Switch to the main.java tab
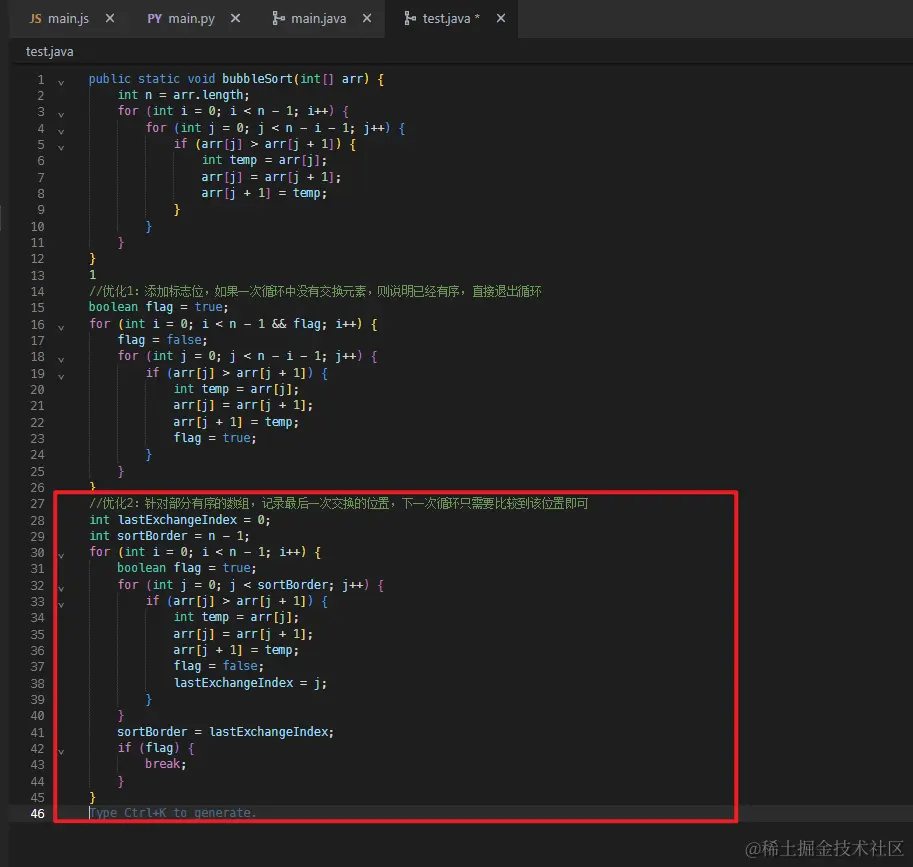Screen dimensions: 913x867 319,19
